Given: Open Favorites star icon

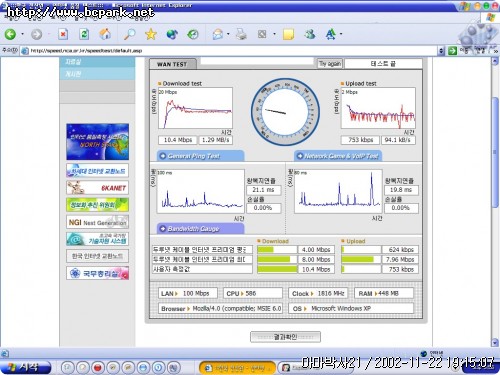Looking at the screenshot, I should pos(151,34).
